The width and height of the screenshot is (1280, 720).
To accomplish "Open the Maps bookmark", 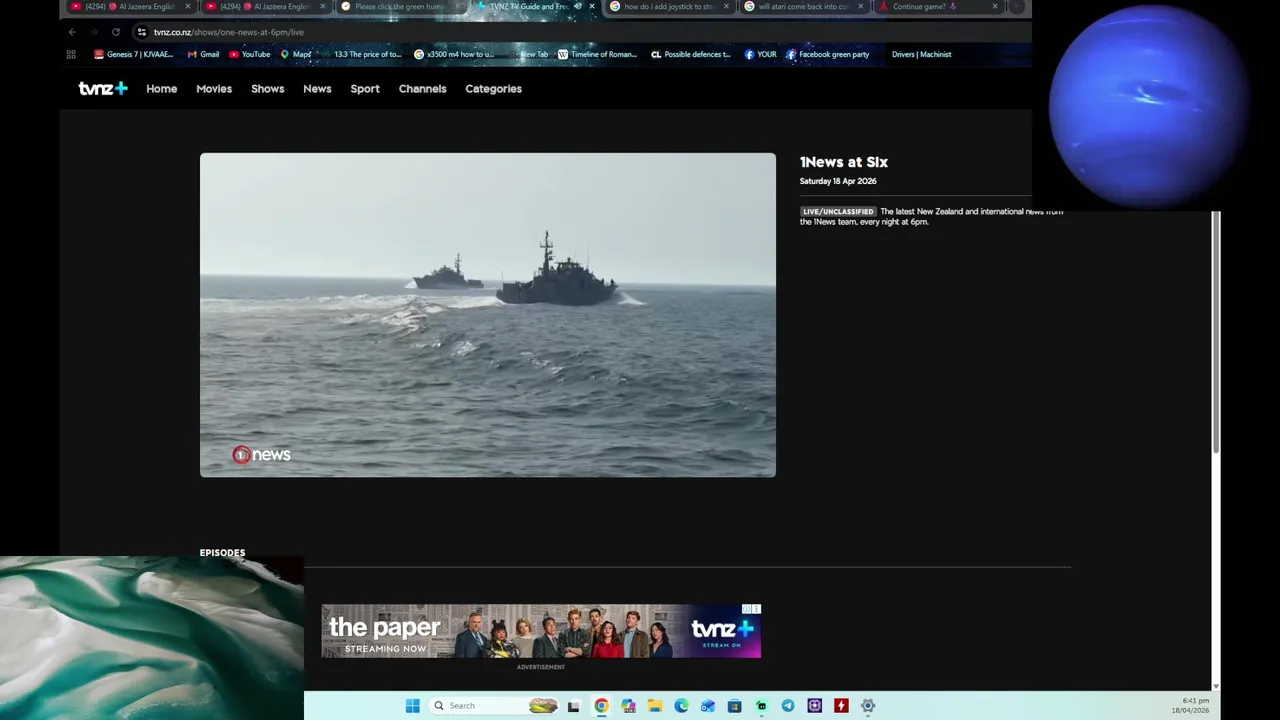I will (296, 54).
